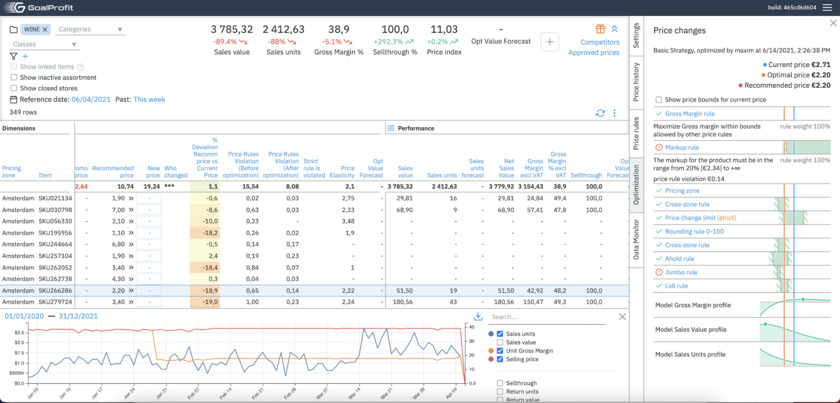Viewport: 840px width, 403px height.
Task: Open the Competitors link
Action: [600, 42]
